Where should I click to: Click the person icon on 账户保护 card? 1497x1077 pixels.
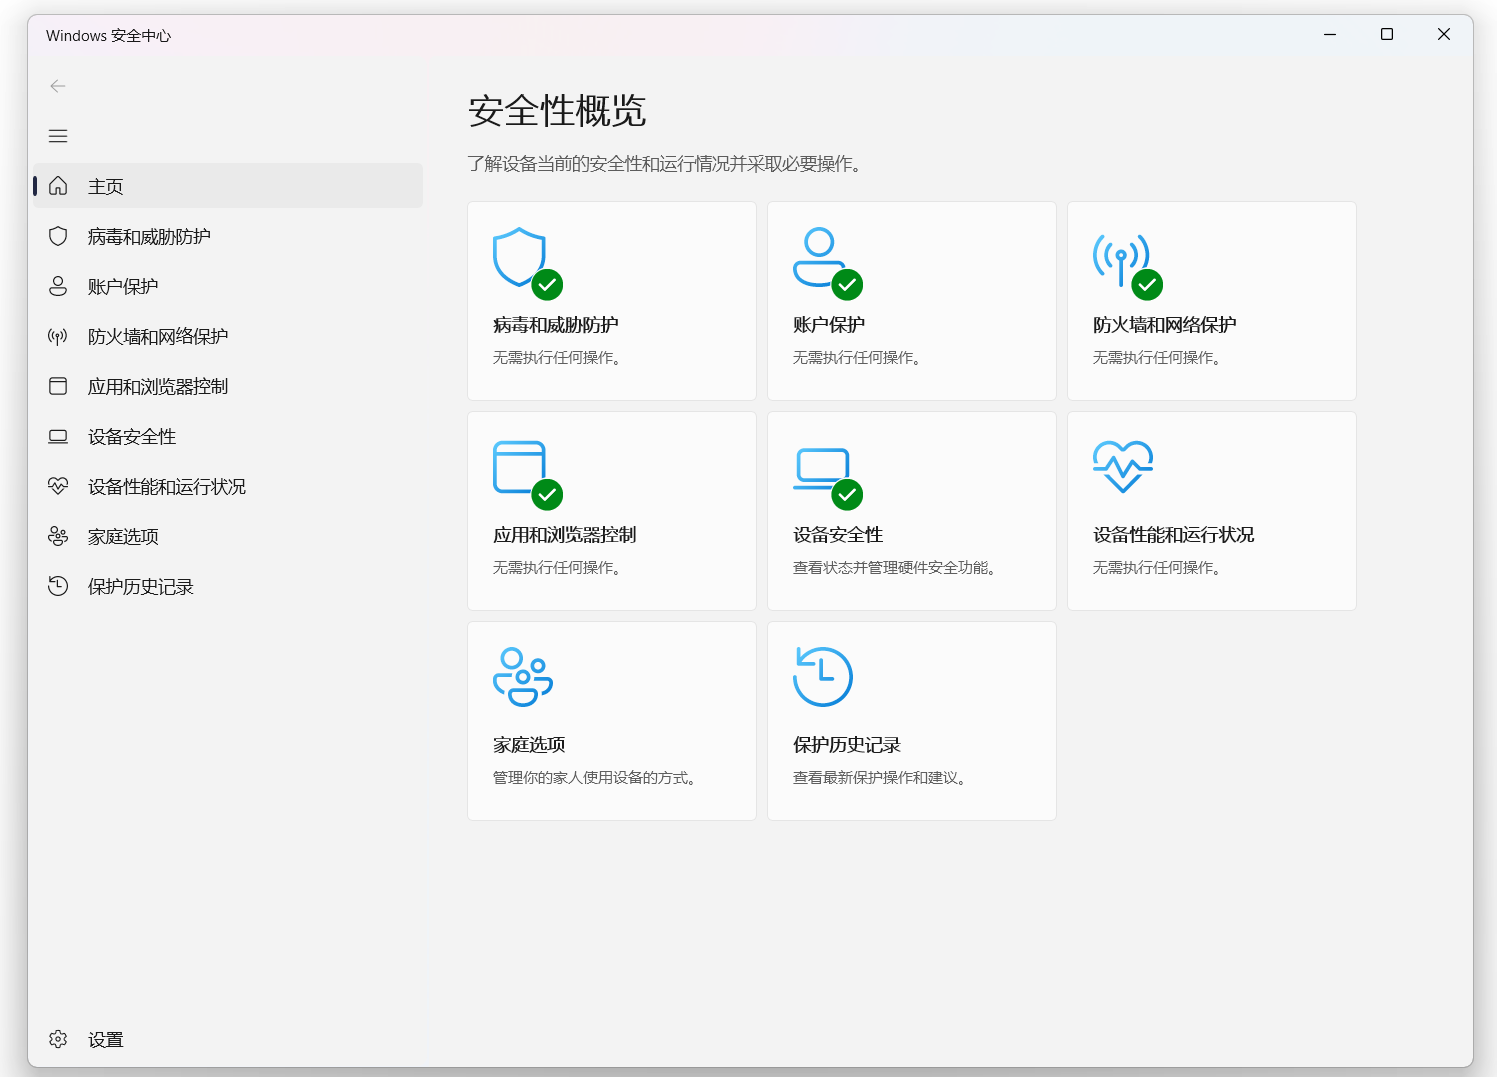pos(819,256)
